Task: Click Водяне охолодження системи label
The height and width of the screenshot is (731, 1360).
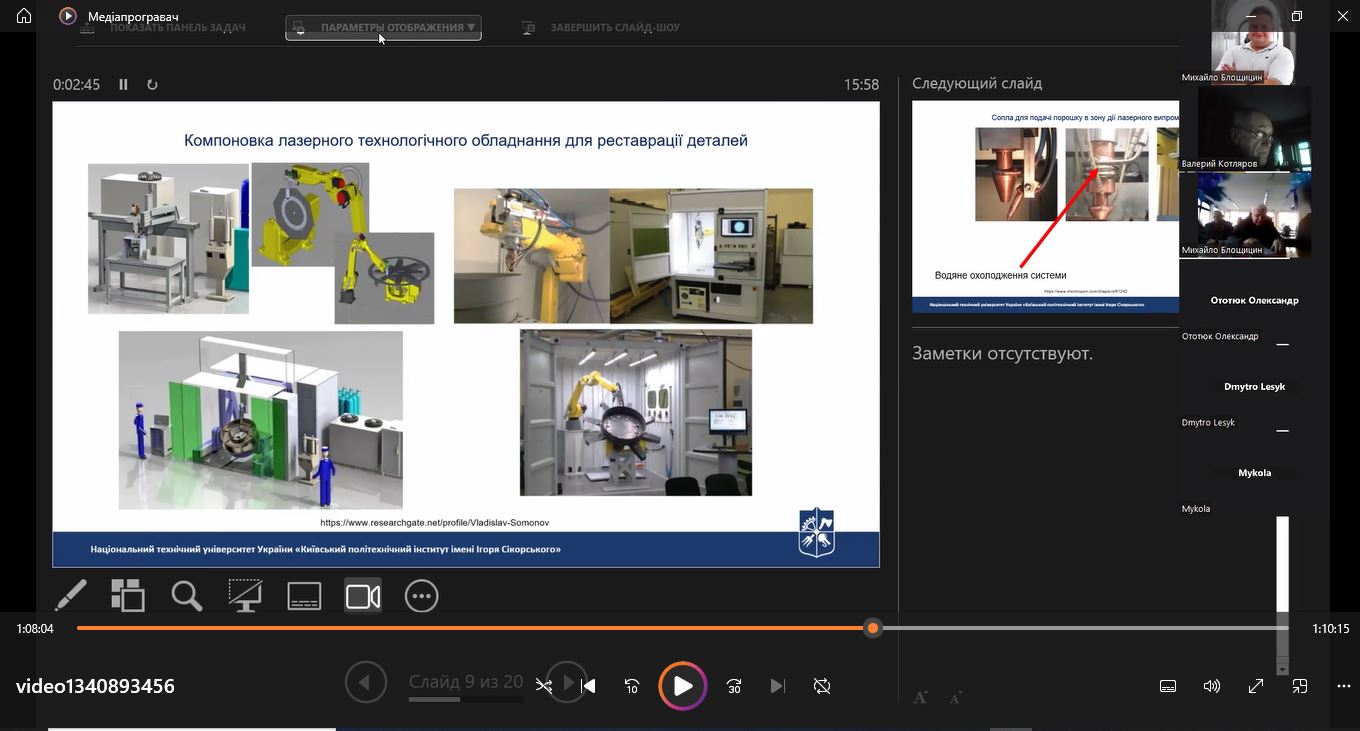Action: 1000,275
